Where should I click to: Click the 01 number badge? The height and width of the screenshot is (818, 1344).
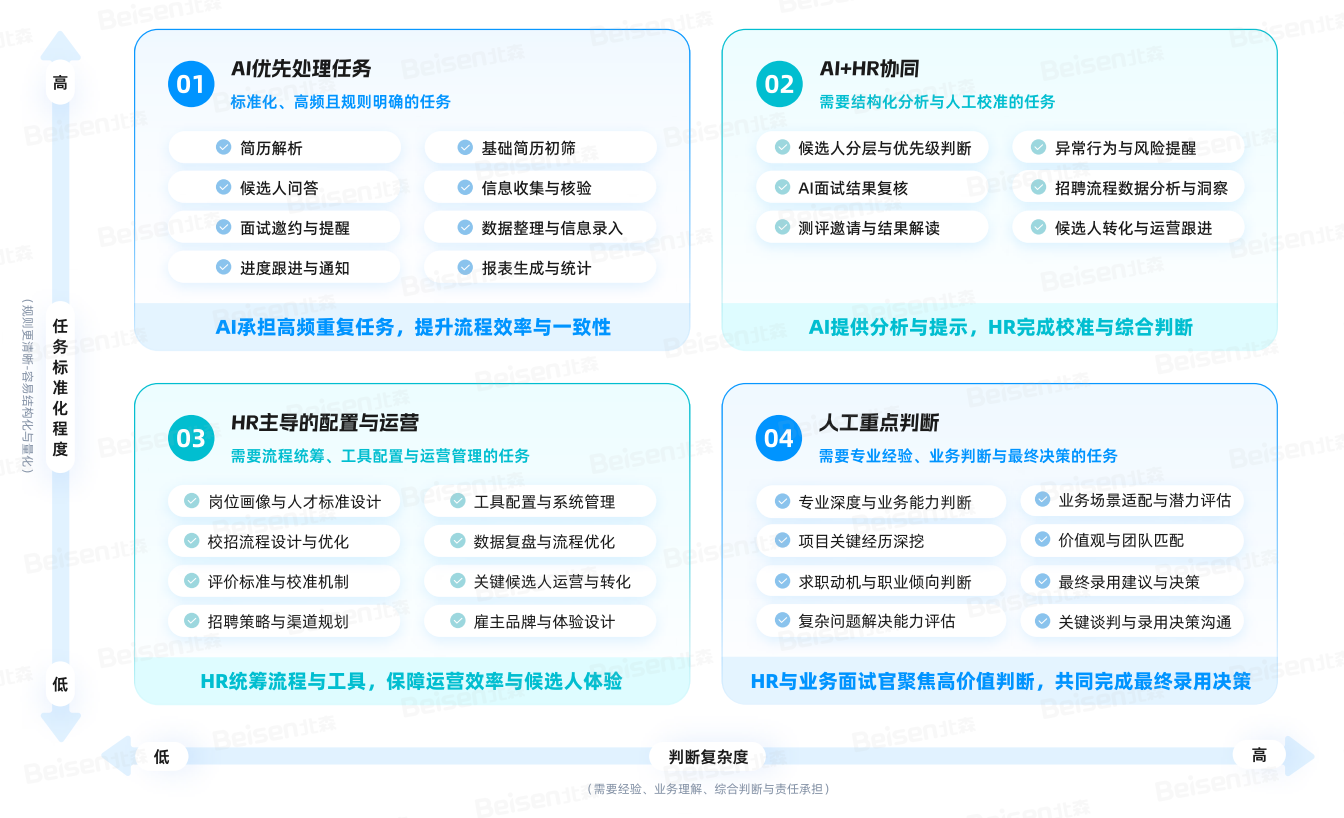(x=191, y=84)
